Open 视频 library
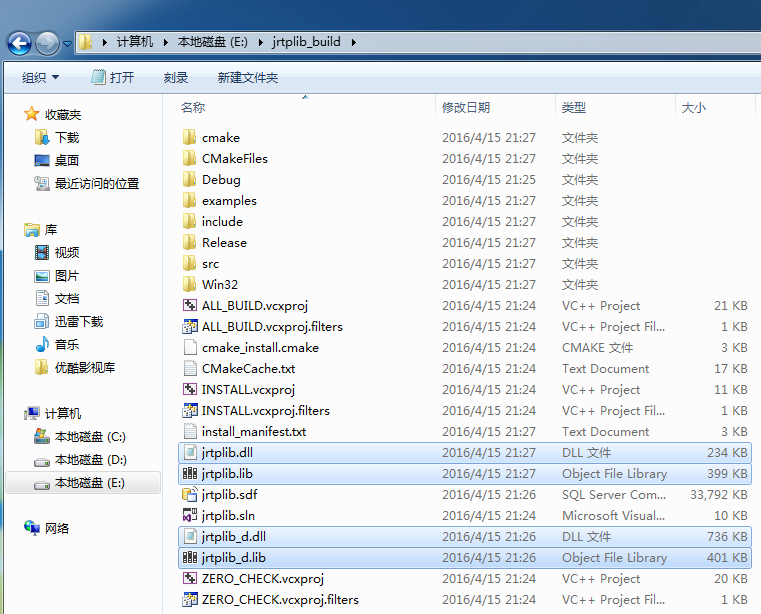 pyautogui.click(x=57, y=252)
